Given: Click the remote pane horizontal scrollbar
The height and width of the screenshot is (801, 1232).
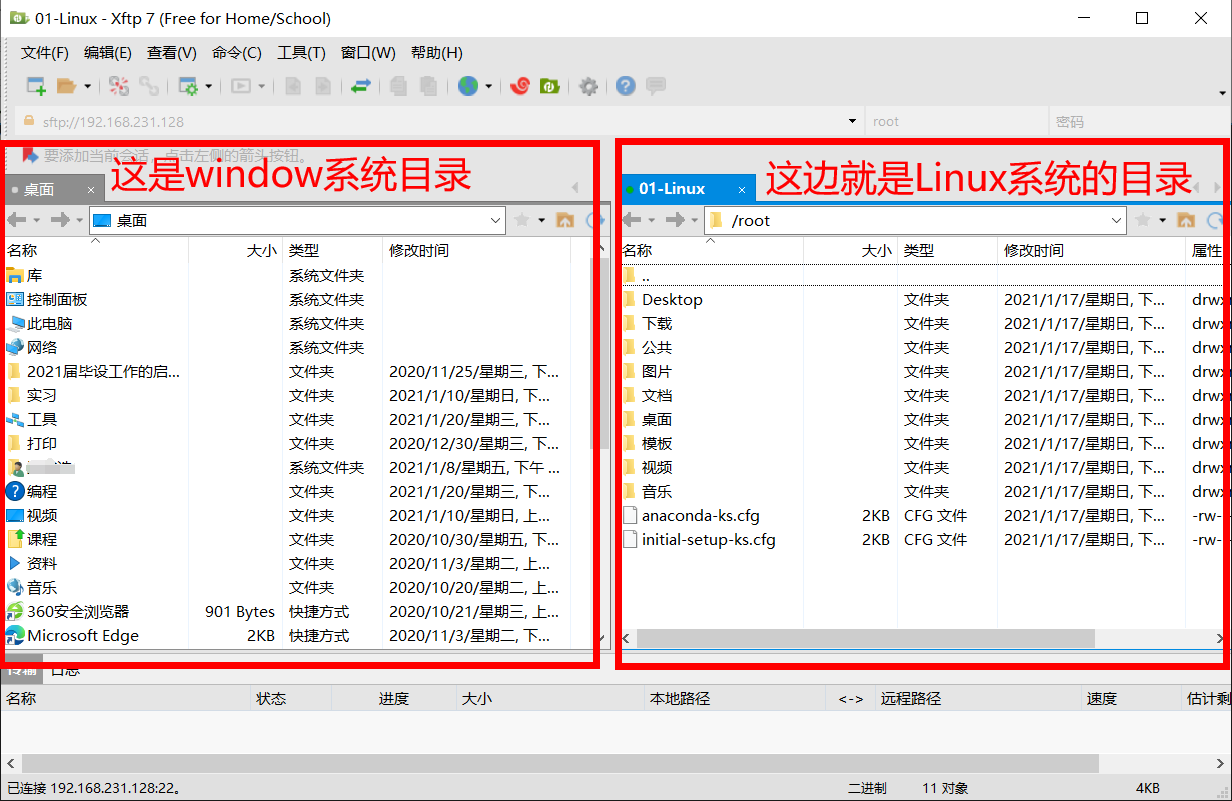Looking at the screenshot, I should (x=865, y=638).
